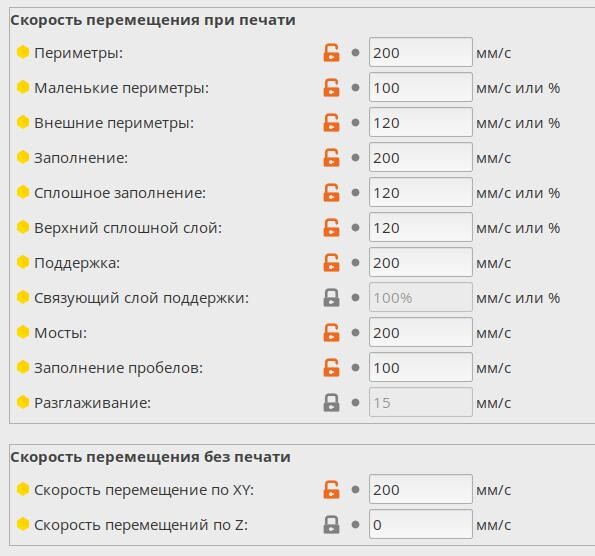Image resolution: width=595 pixels, height=556 pixels.
Task: Click the grey reset dot beside Поддержка field
Action: click(356, 263)
